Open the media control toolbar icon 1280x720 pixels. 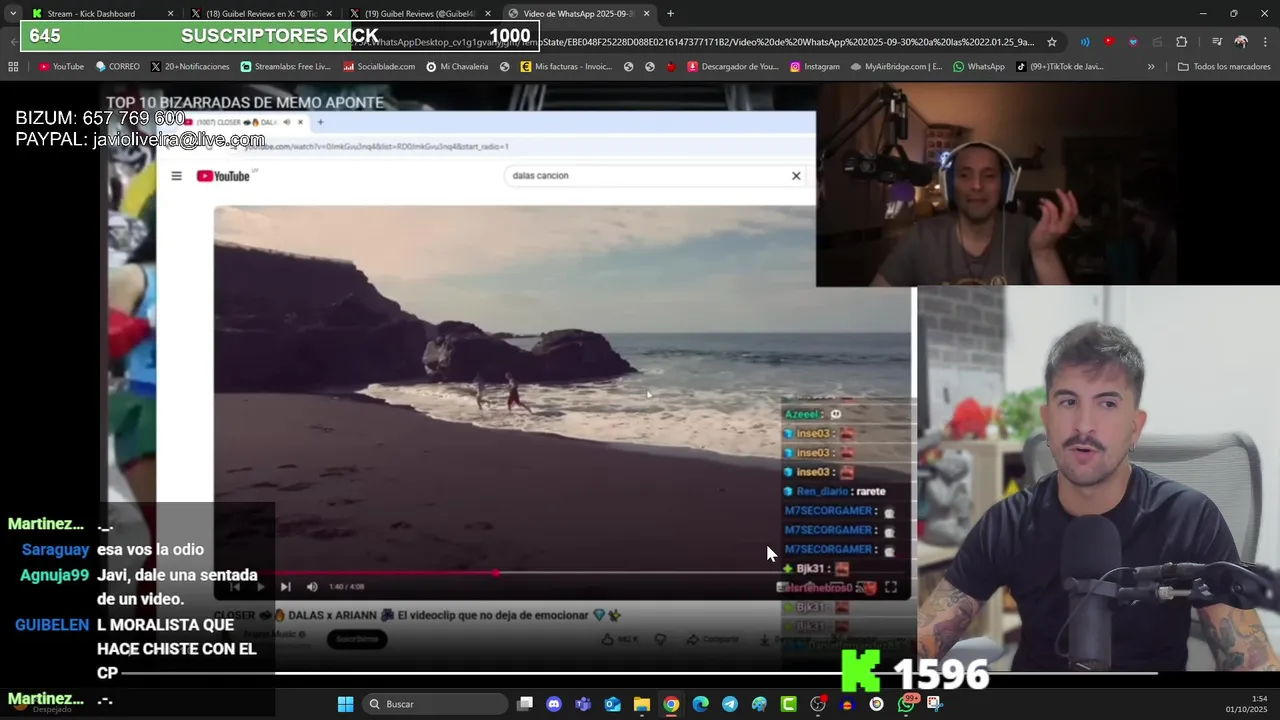1217,42
